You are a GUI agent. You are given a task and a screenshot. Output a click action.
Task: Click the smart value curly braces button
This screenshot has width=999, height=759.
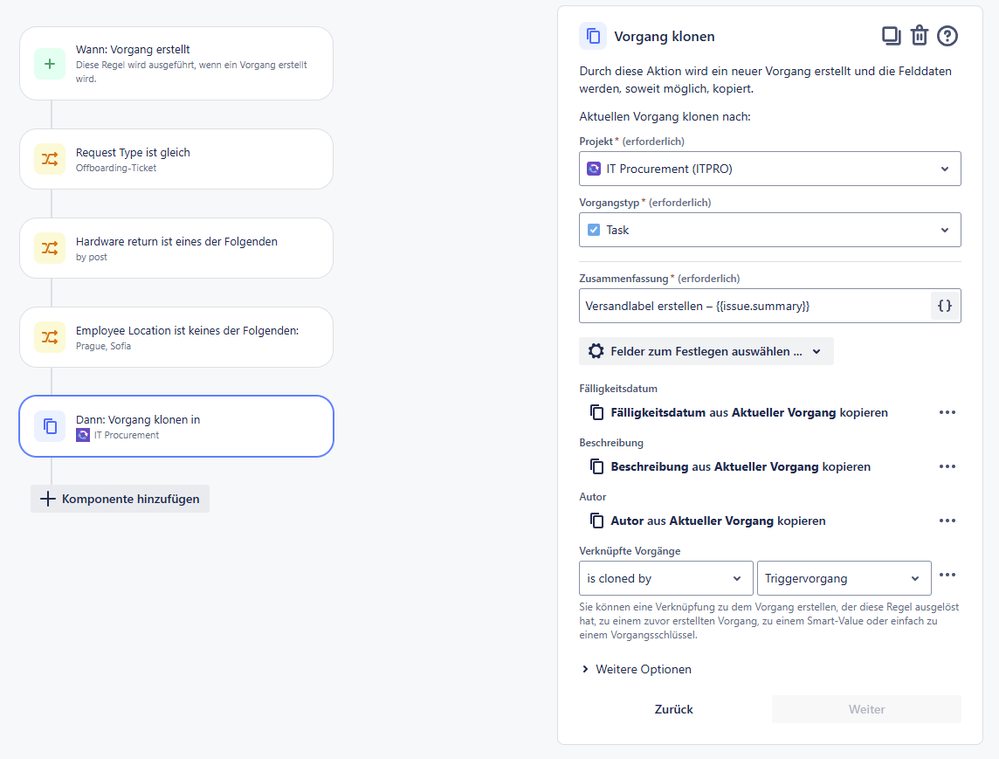945,306
